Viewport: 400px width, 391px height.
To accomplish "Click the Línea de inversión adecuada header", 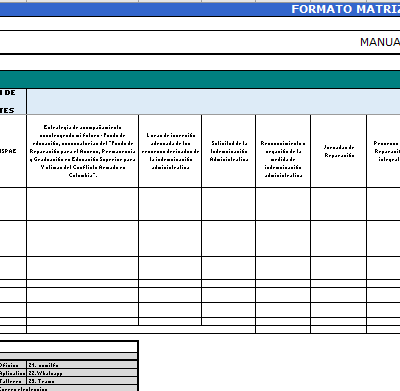I will pos(170,151).
